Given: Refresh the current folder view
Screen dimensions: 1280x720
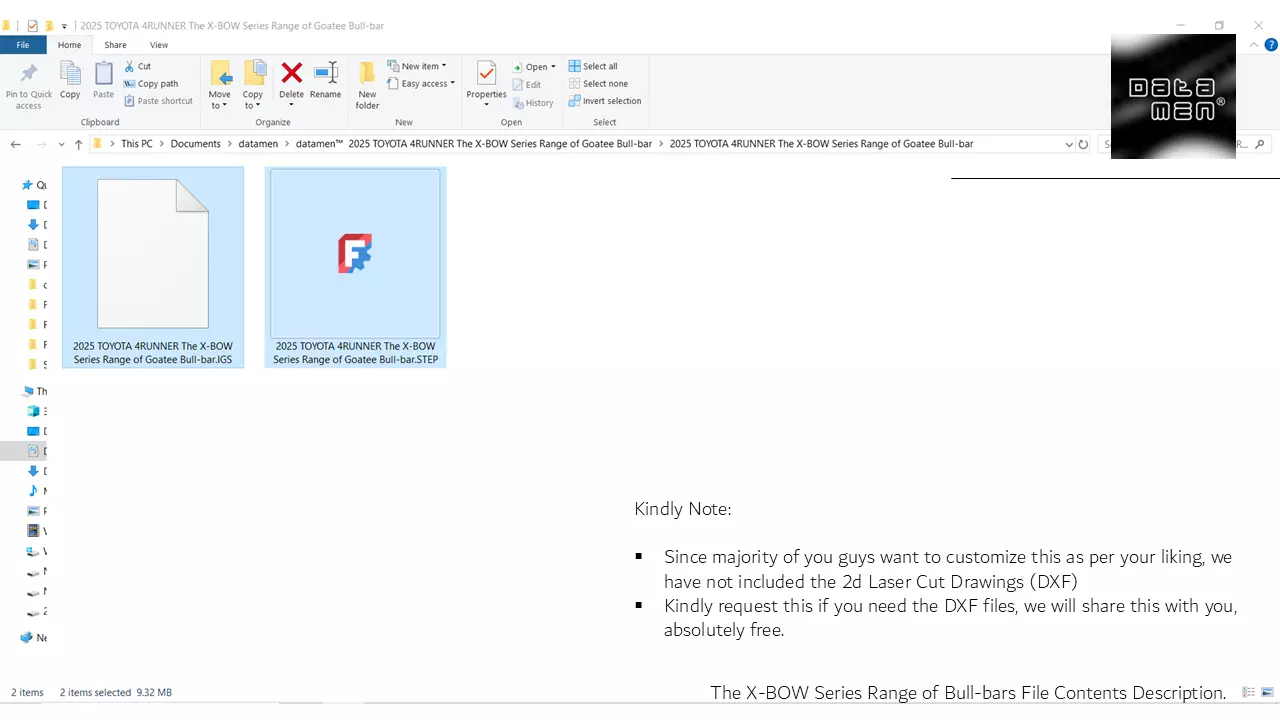Looking at the screenshot, I should point(1083,144).
